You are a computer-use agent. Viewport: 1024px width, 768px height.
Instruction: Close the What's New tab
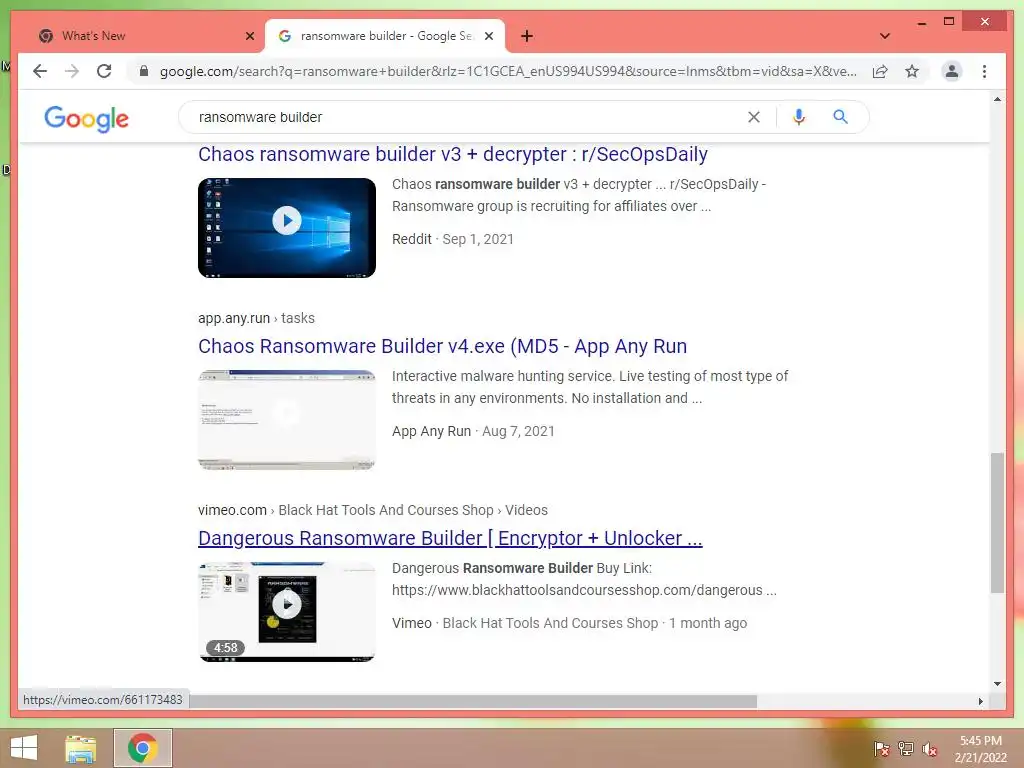tap(249, 36)
